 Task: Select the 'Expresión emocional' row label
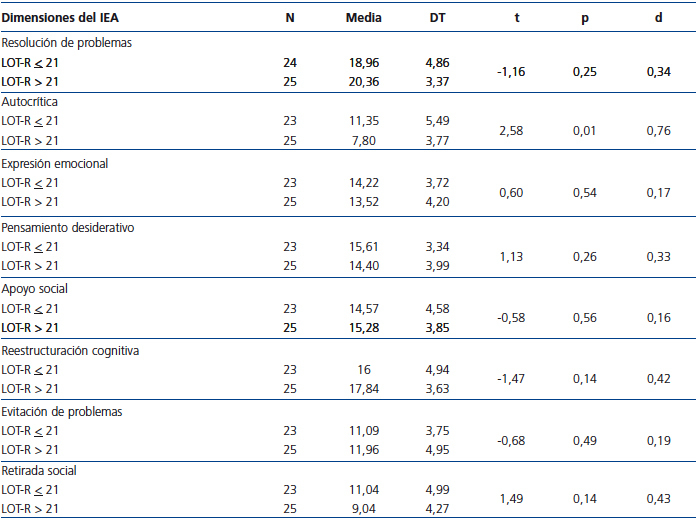(x=54, y=163)
